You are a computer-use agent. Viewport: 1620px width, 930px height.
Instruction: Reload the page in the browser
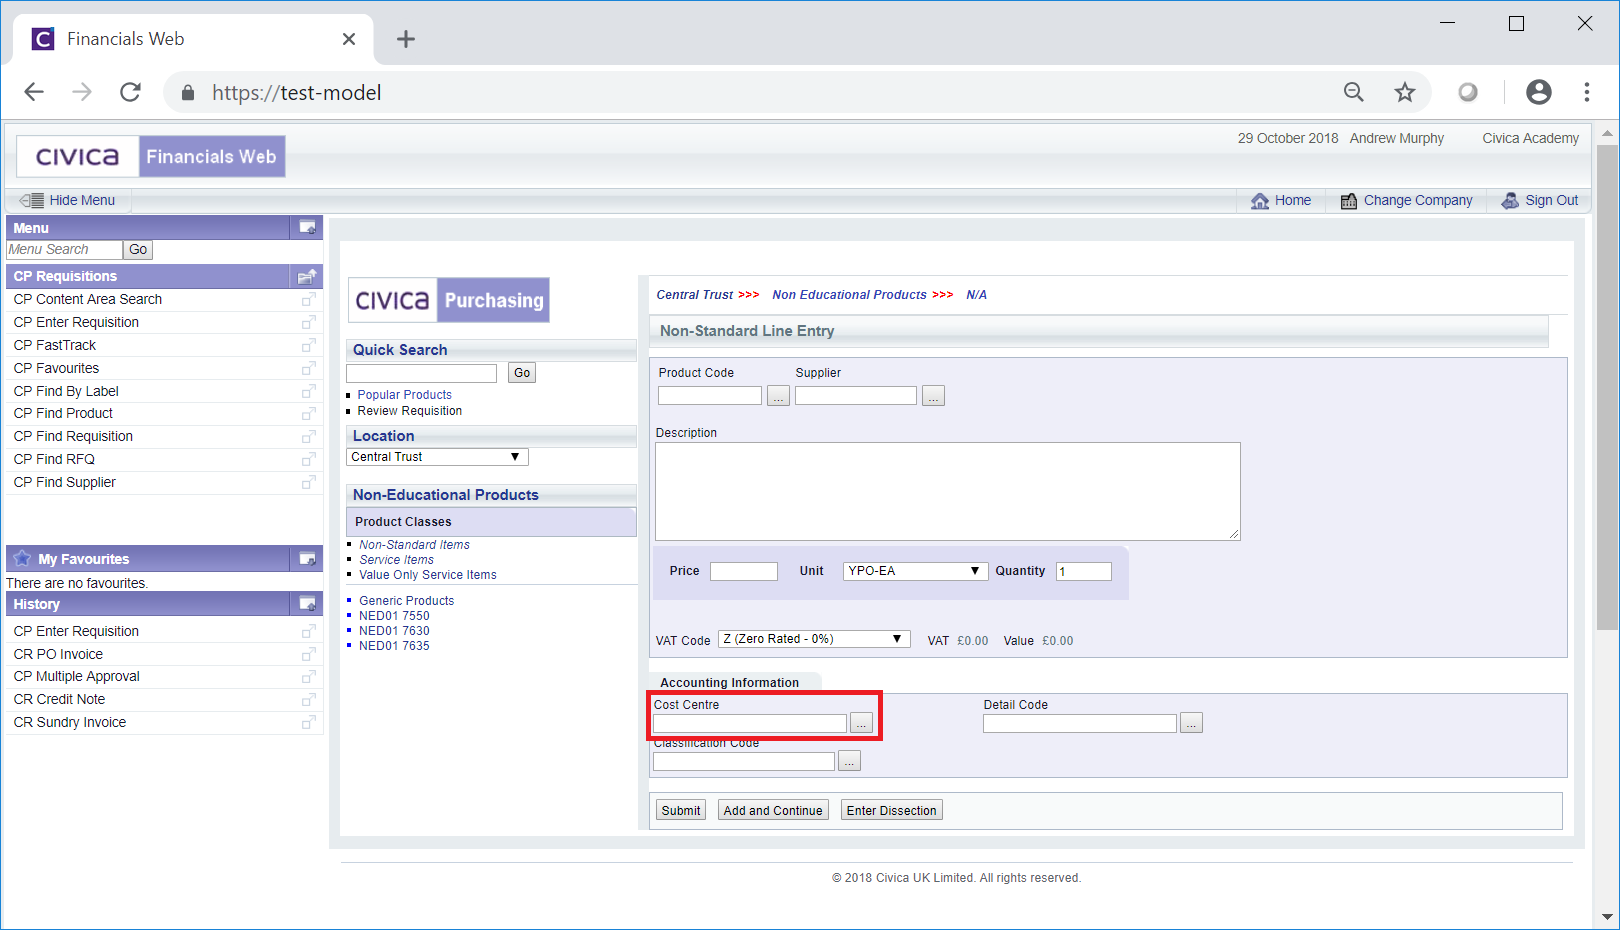(130, 92)
